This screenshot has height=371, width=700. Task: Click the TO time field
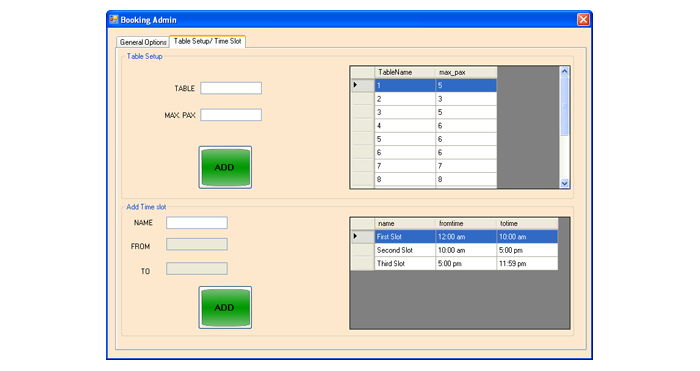(197, 268)
